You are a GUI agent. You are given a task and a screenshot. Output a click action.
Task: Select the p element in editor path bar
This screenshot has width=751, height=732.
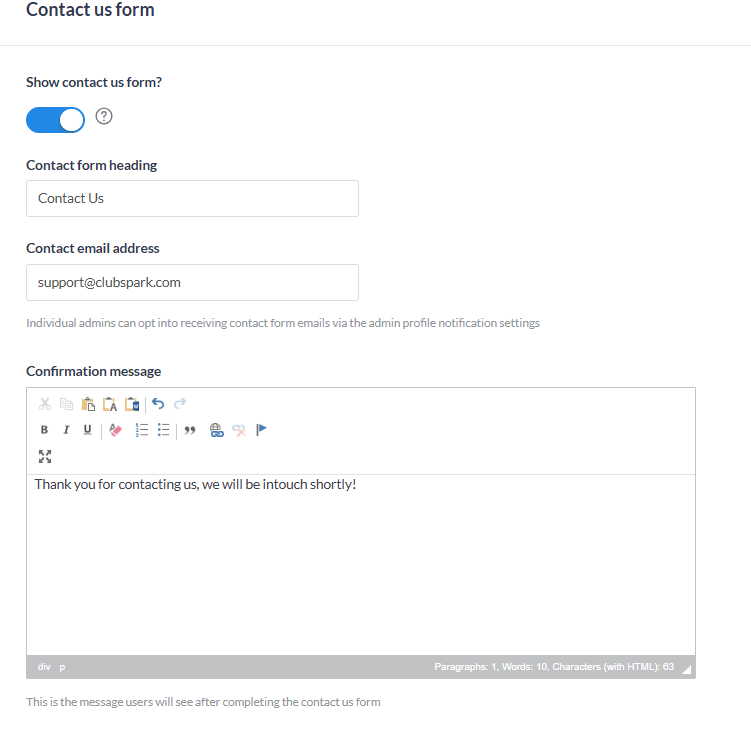62,667
